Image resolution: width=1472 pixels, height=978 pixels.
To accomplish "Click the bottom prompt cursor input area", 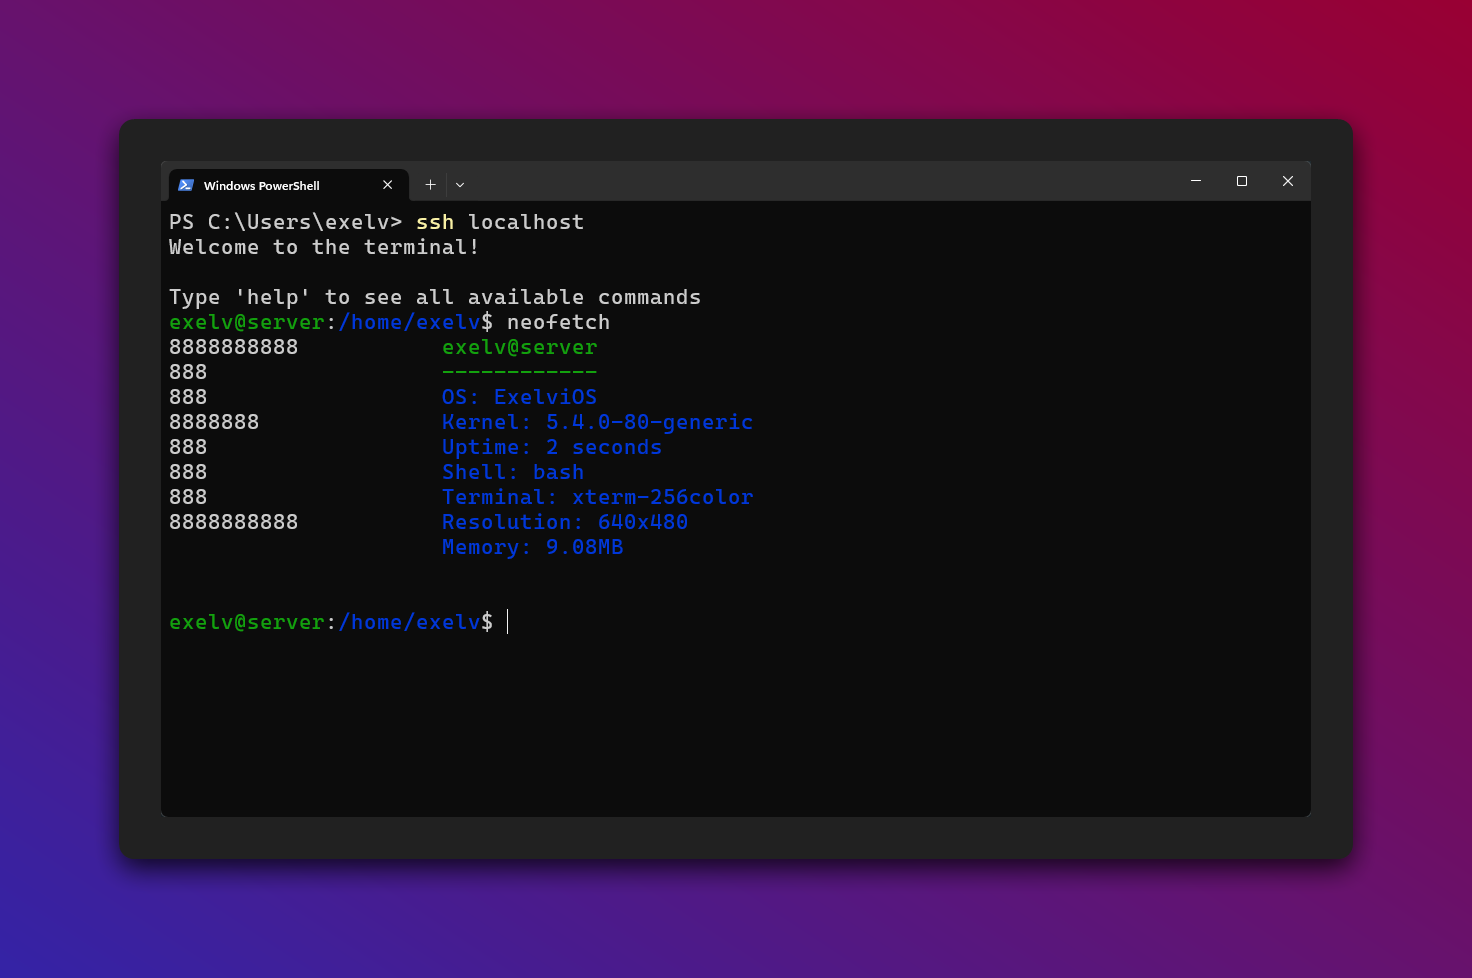I will (x=508, y=622).
